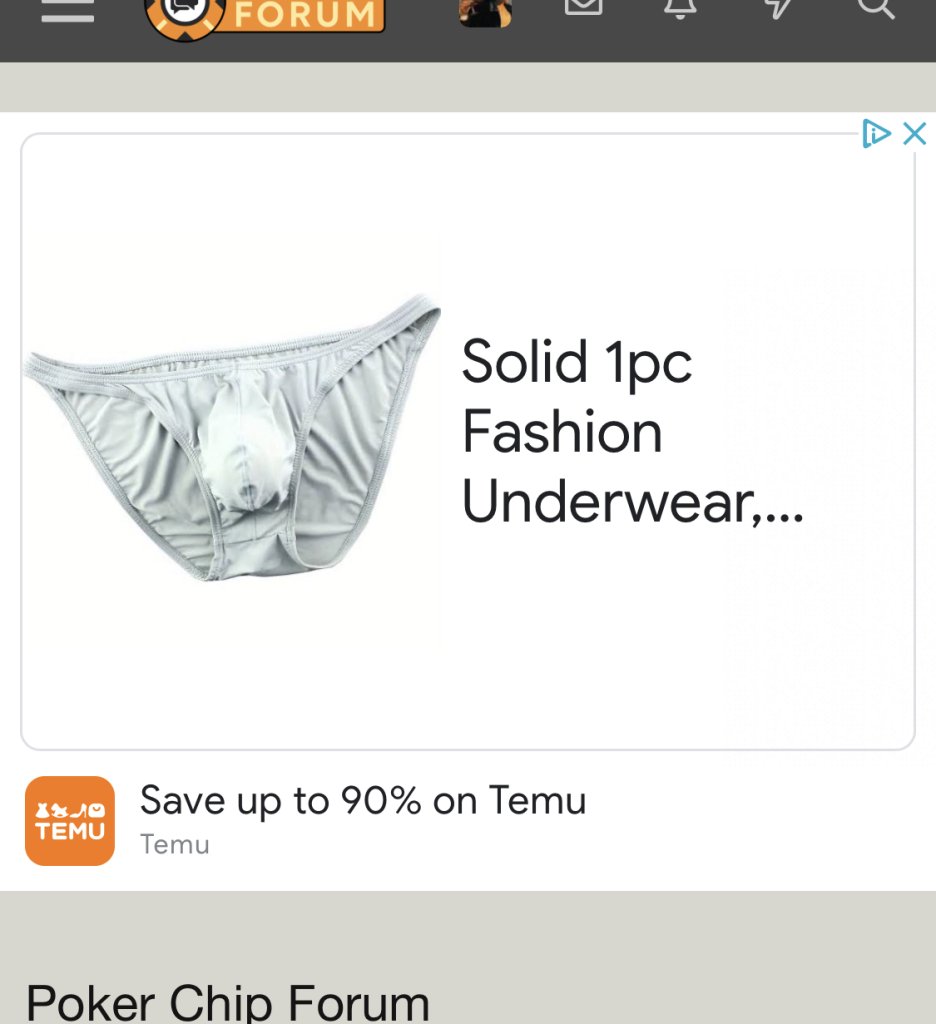Open the search magnifier icon

tap(875, 8)
